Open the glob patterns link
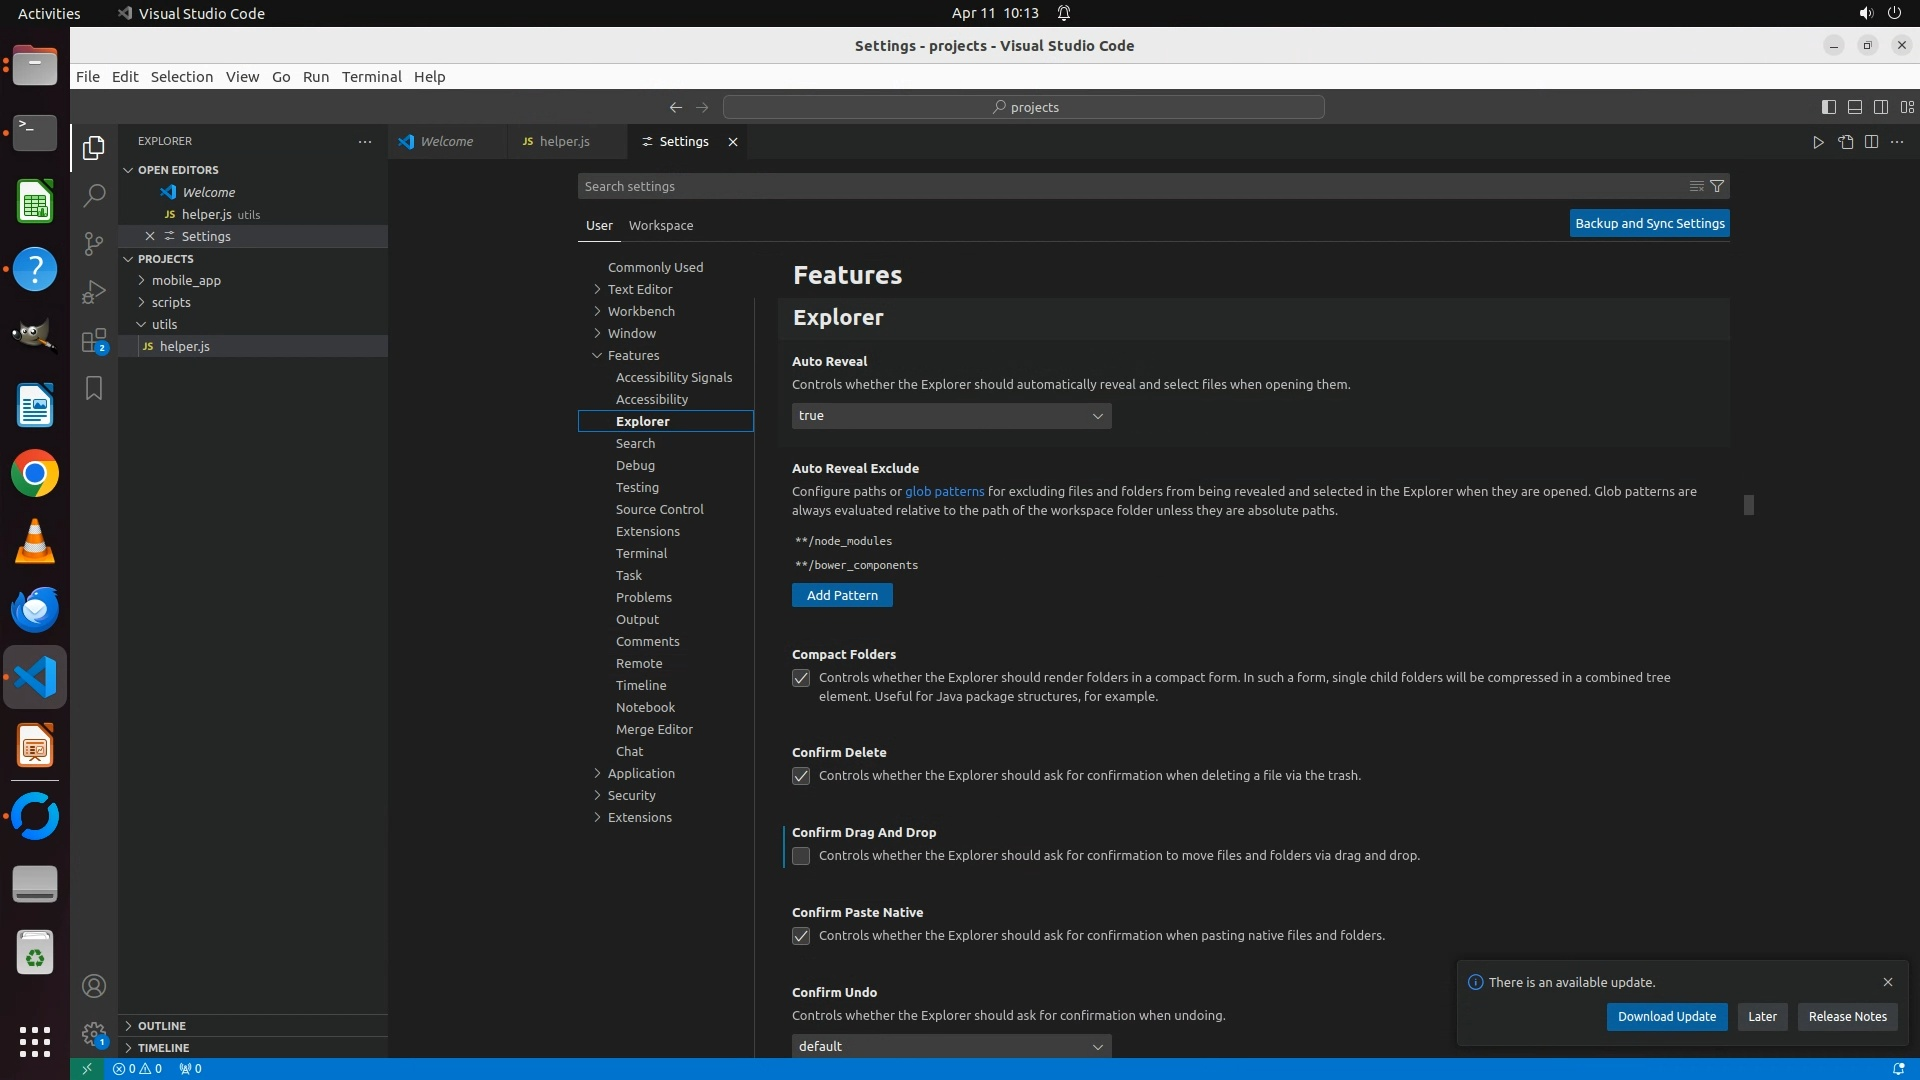1920x1080 pixels. click(x=944, y=491)
